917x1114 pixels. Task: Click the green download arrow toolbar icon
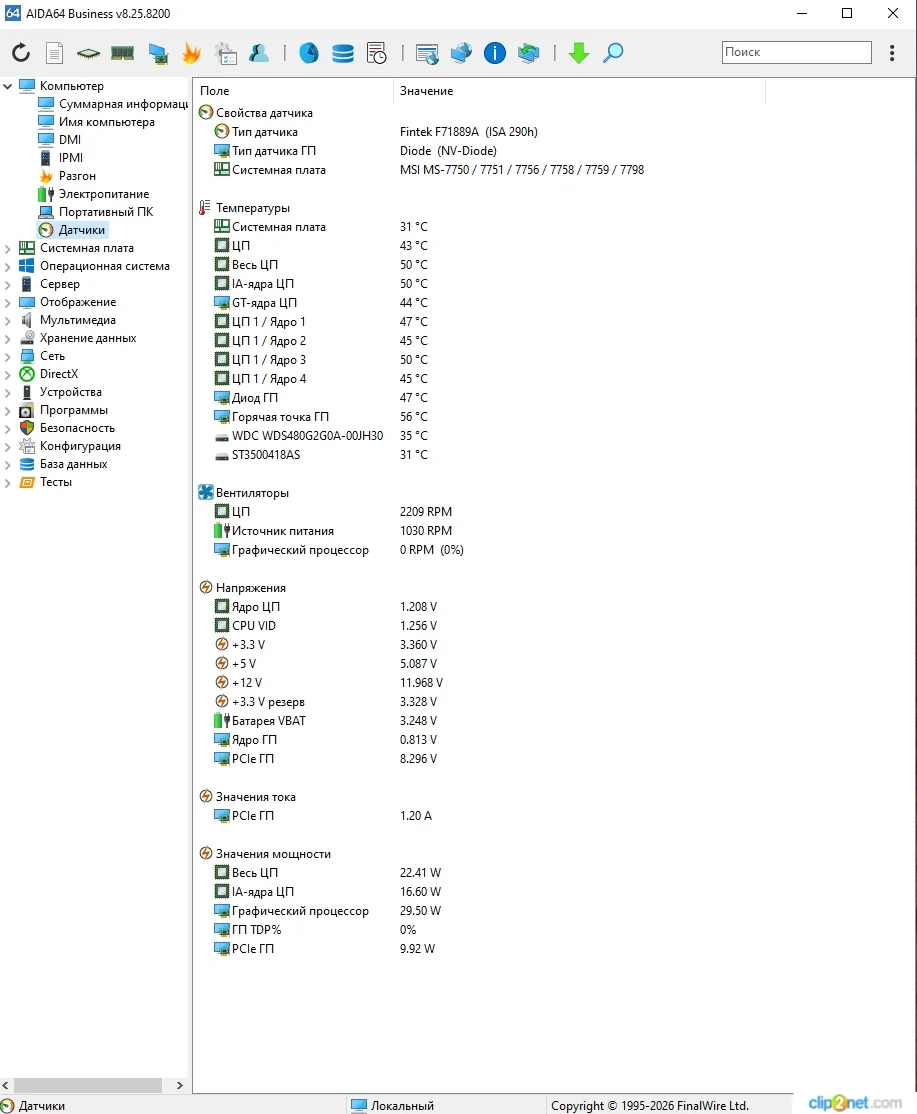click(x=579, y=53)
